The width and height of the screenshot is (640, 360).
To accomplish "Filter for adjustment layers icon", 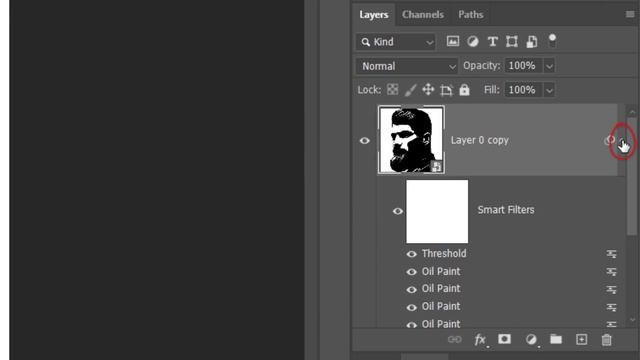I will 473,41.
